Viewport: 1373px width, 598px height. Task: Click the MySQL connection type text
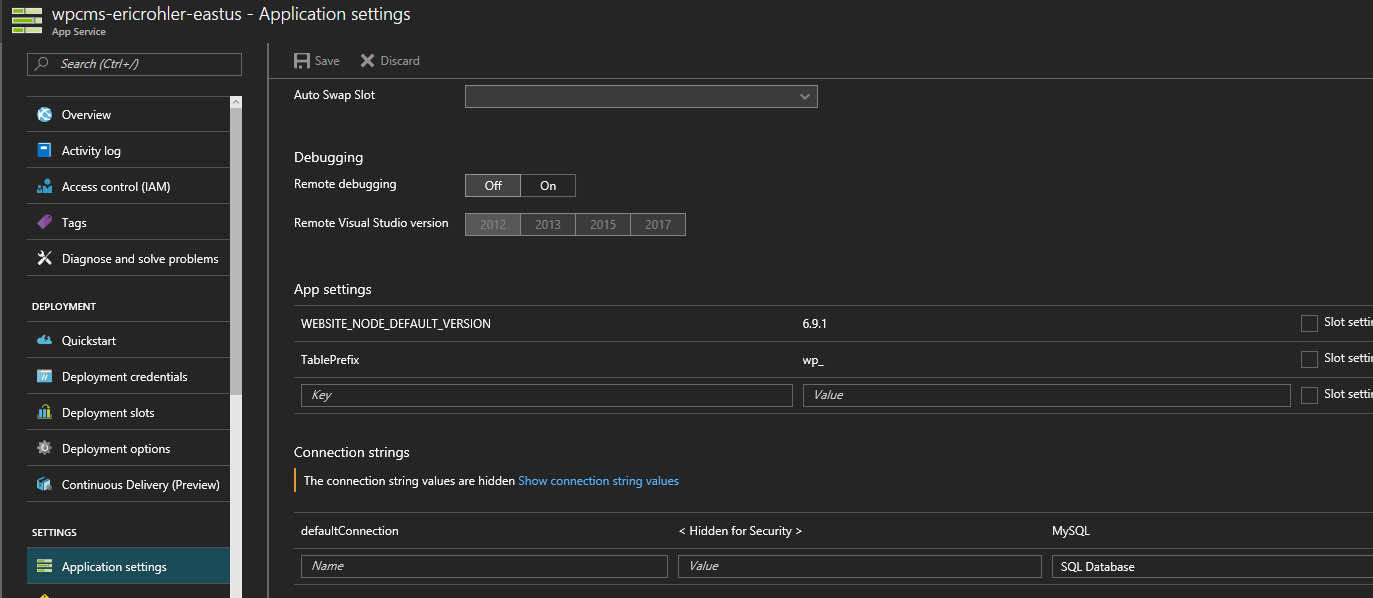(x=1071, y=531)
